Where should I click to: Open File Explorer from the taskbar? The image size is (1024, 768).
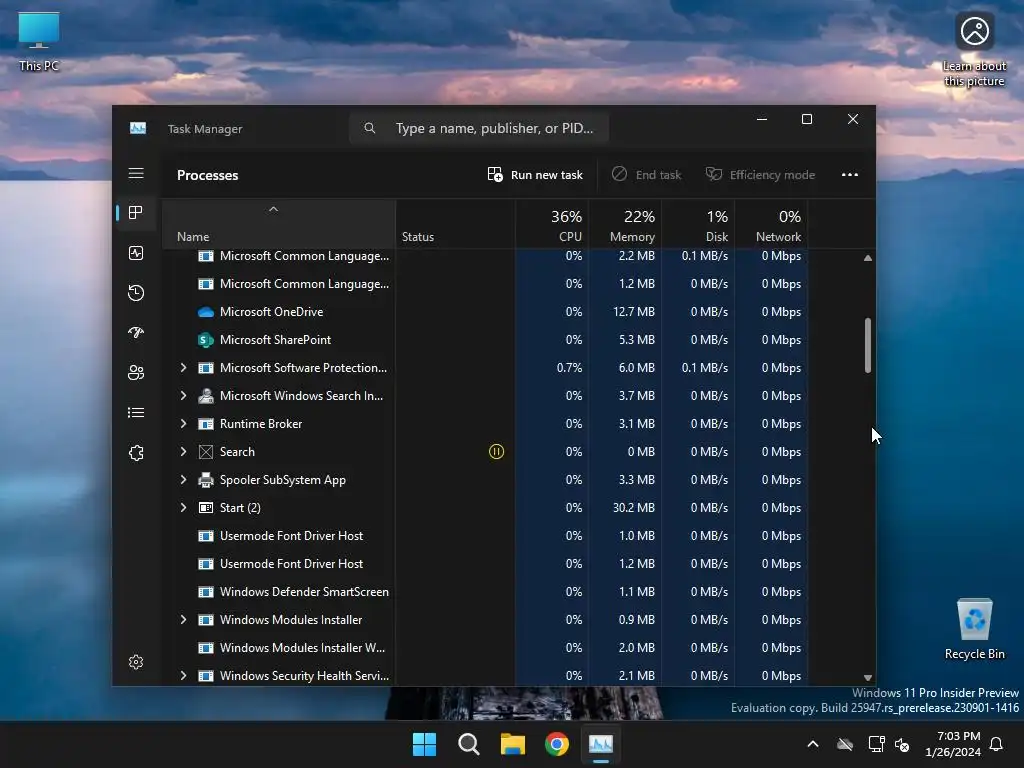click(513, 744)
